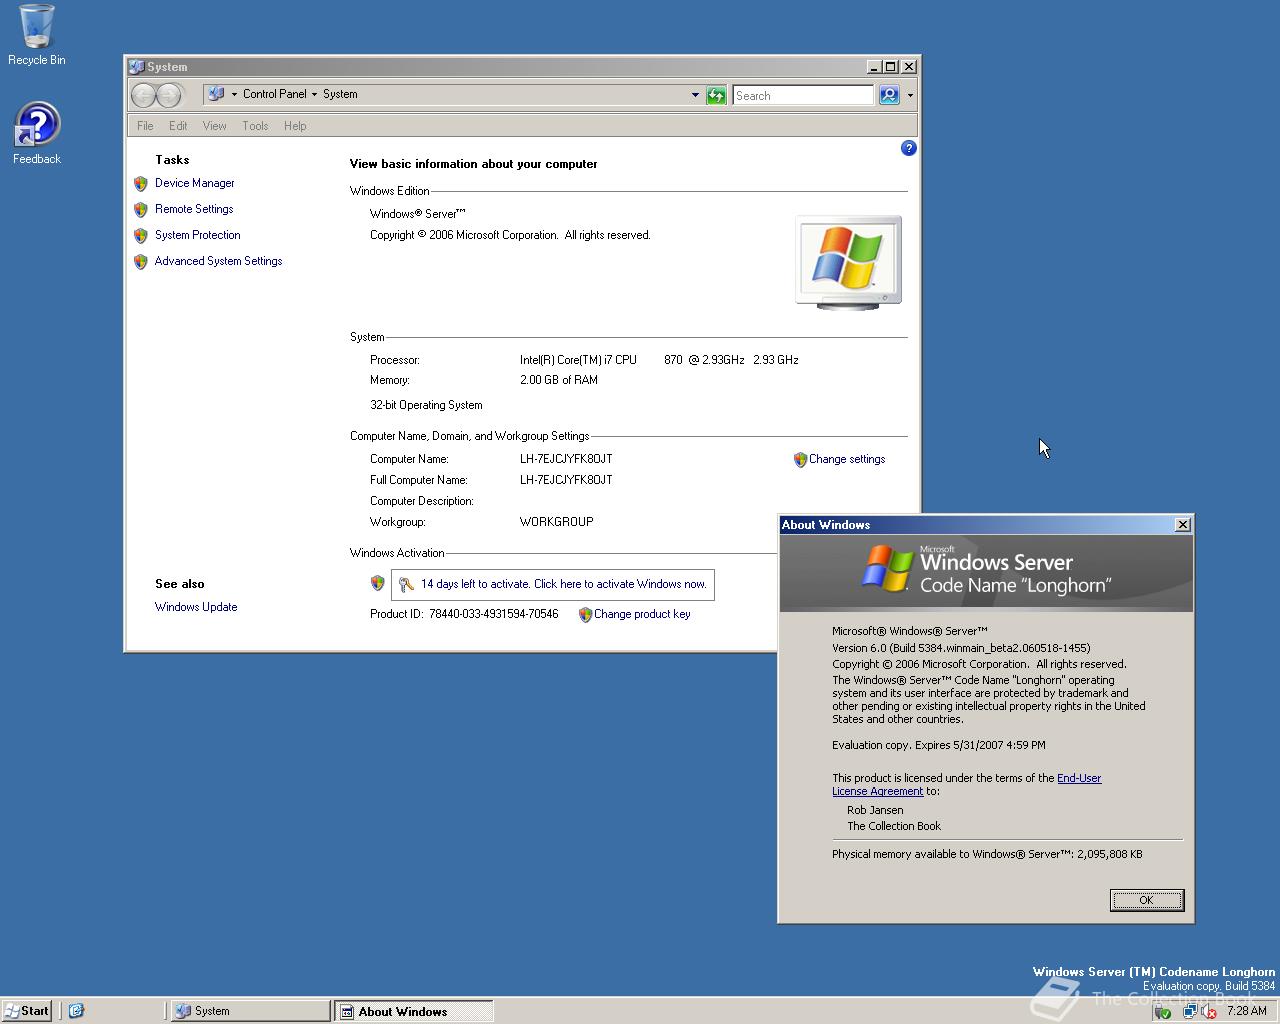Click Change settings link
The image size is (1280, 1024).
coord(847,459)
